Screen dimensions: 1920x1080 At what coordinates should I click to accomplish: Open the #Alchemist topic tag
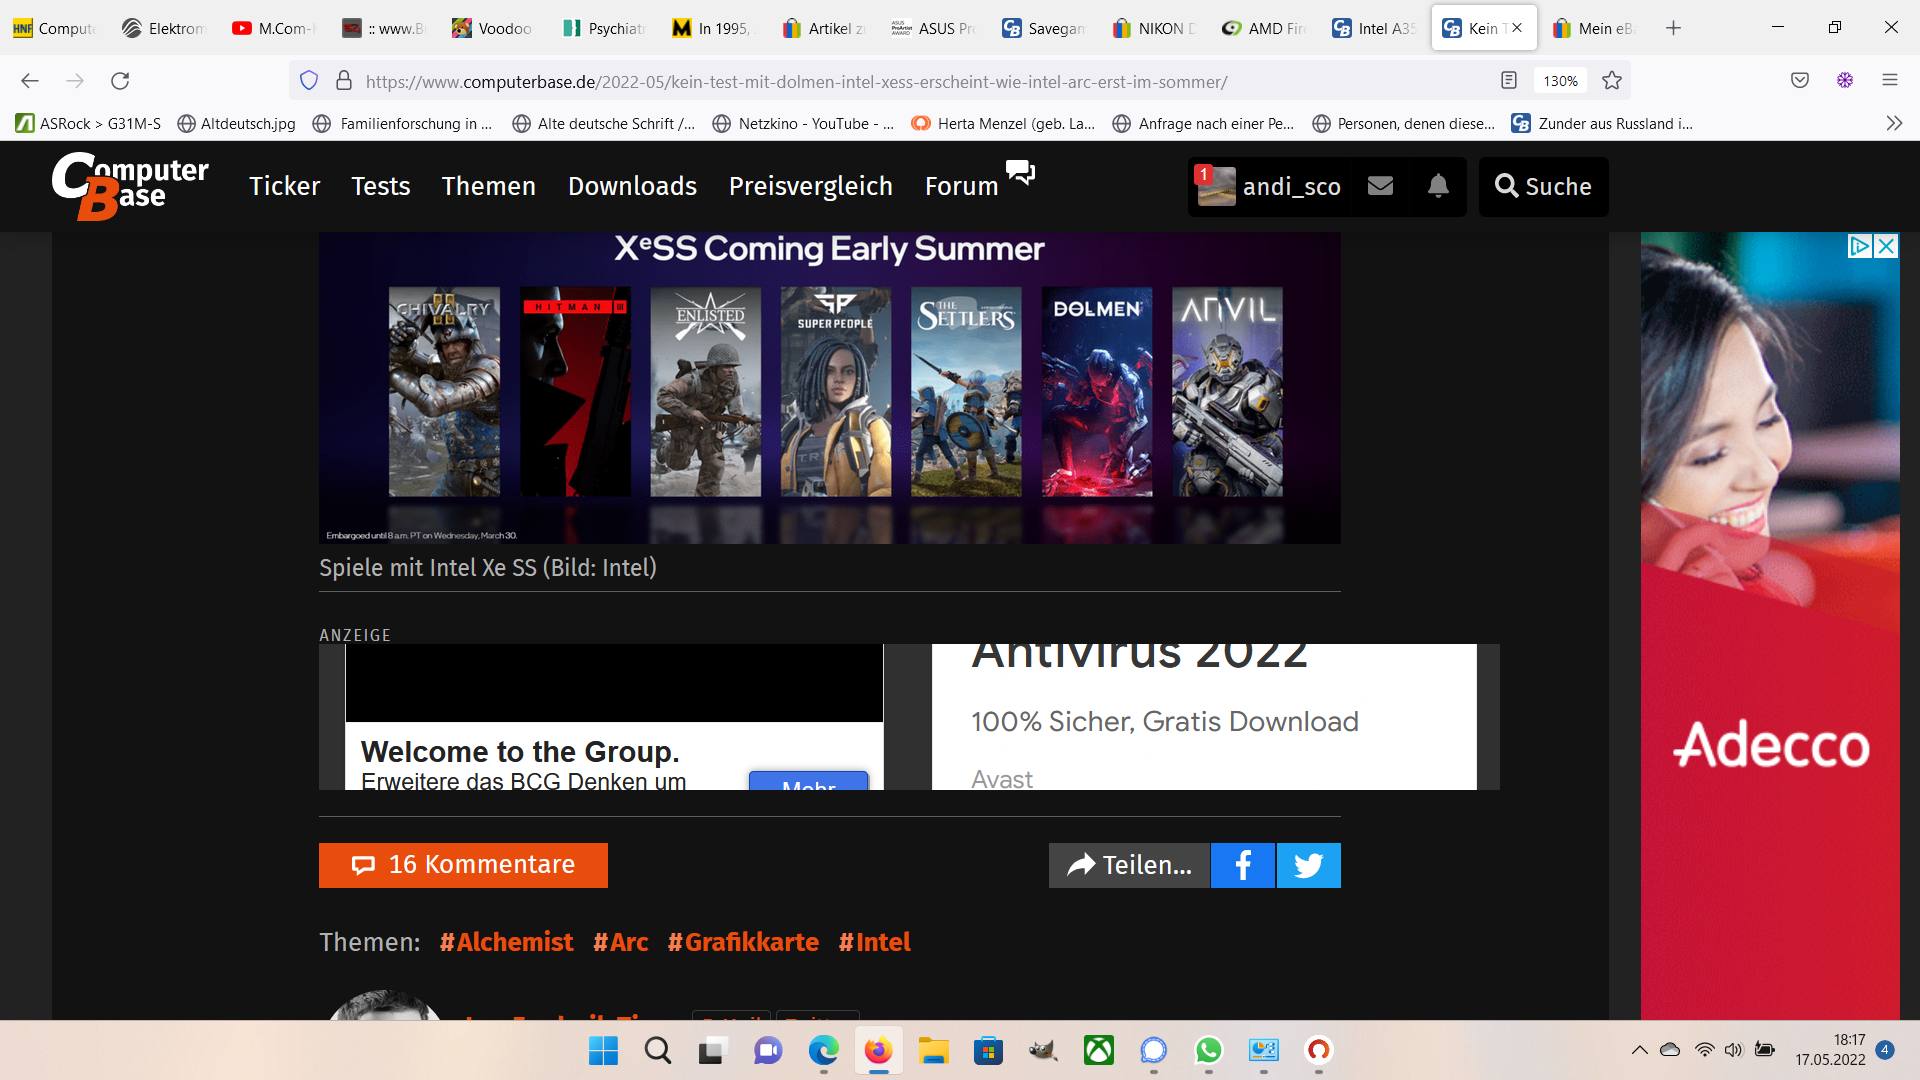point(506,943)
